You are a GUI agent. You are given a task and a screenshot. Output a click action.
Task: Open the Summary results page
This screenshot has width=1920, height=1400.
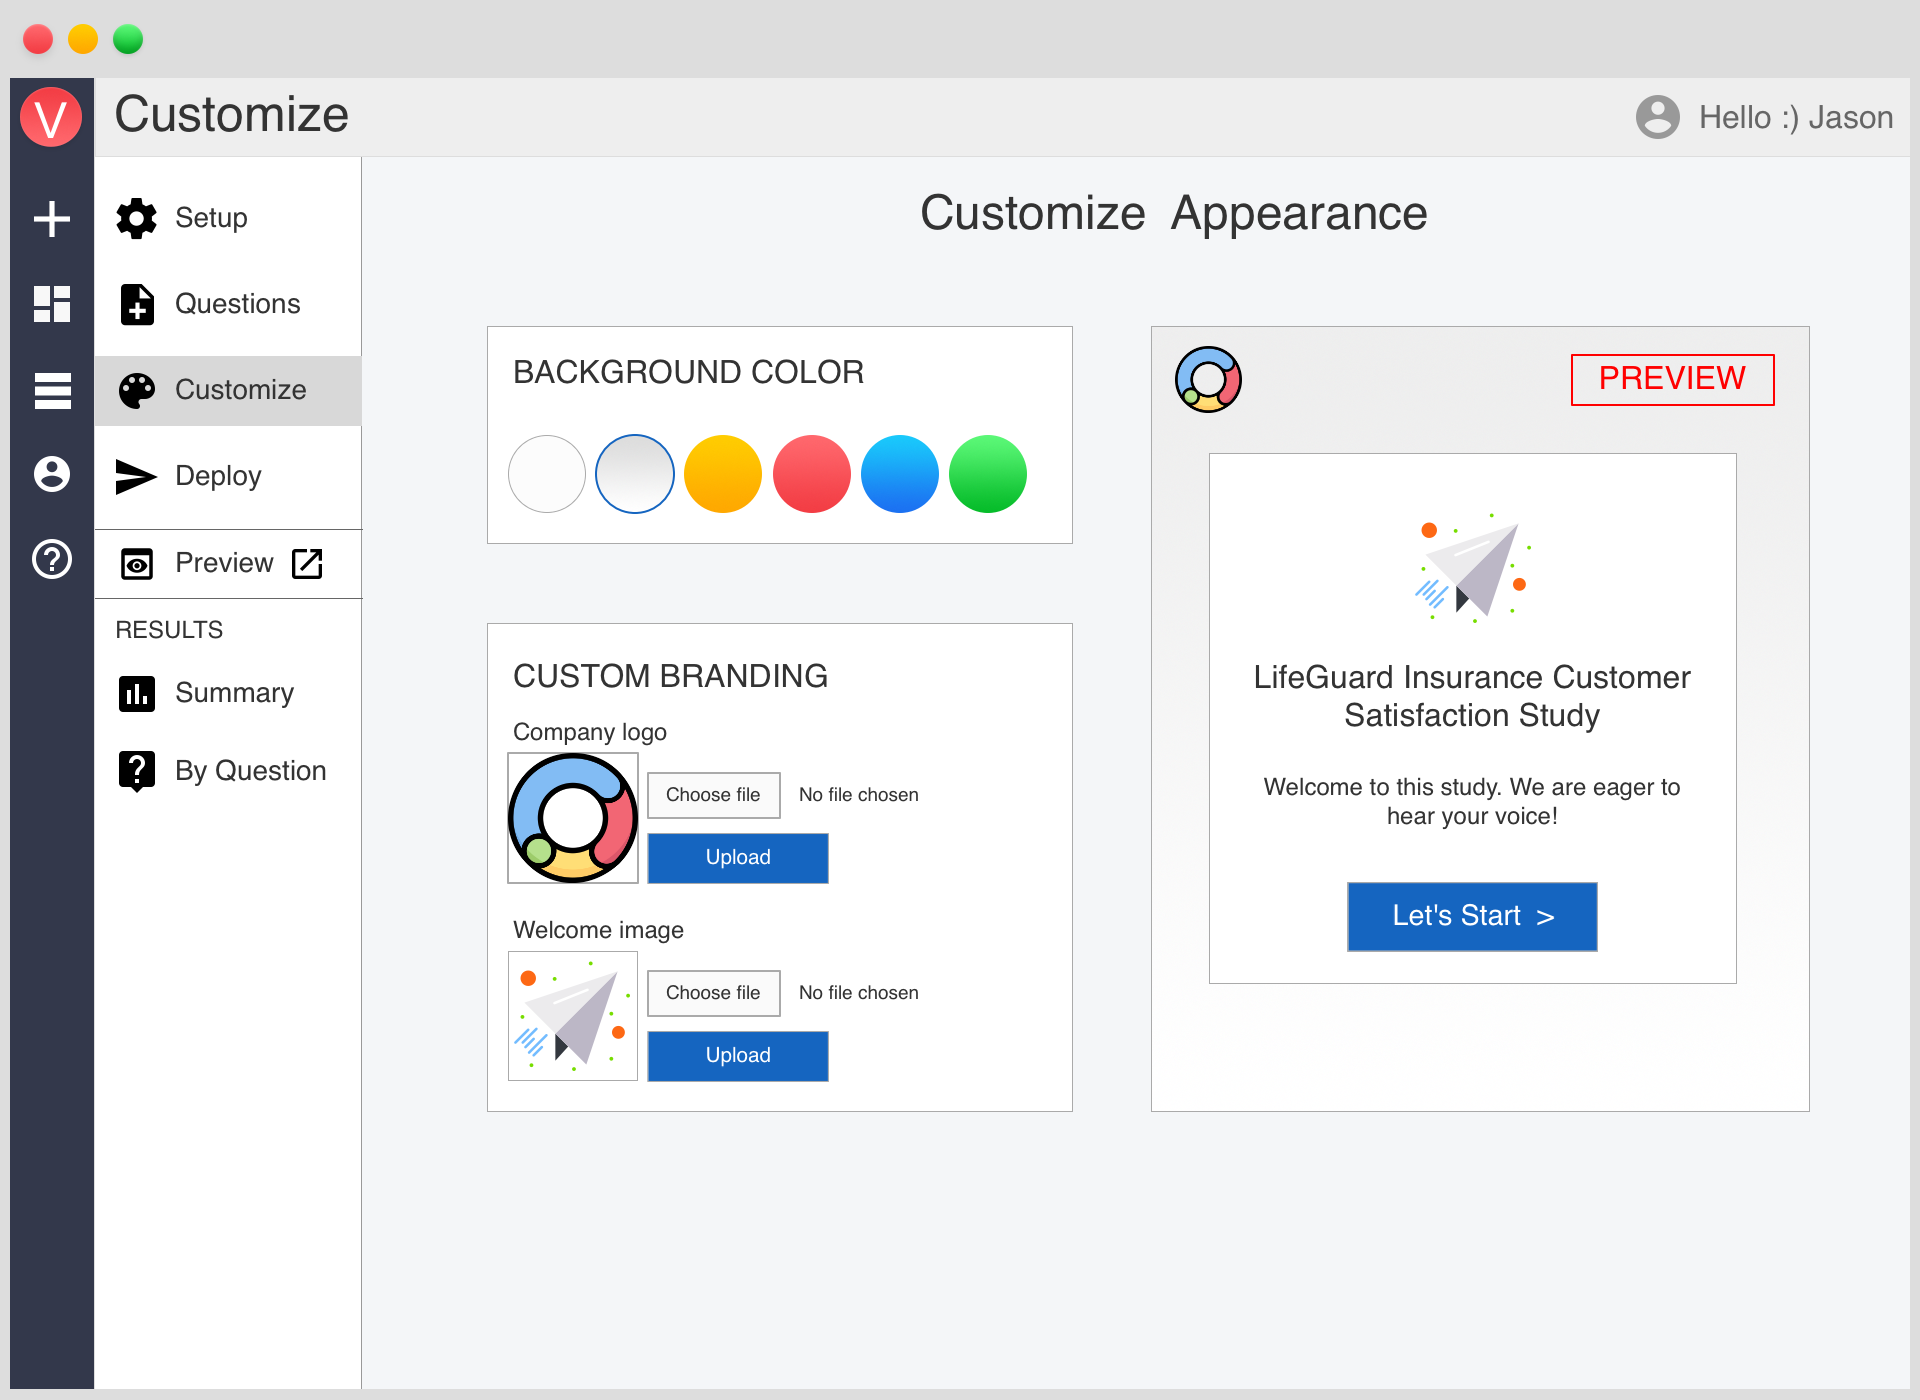point(233,693)
